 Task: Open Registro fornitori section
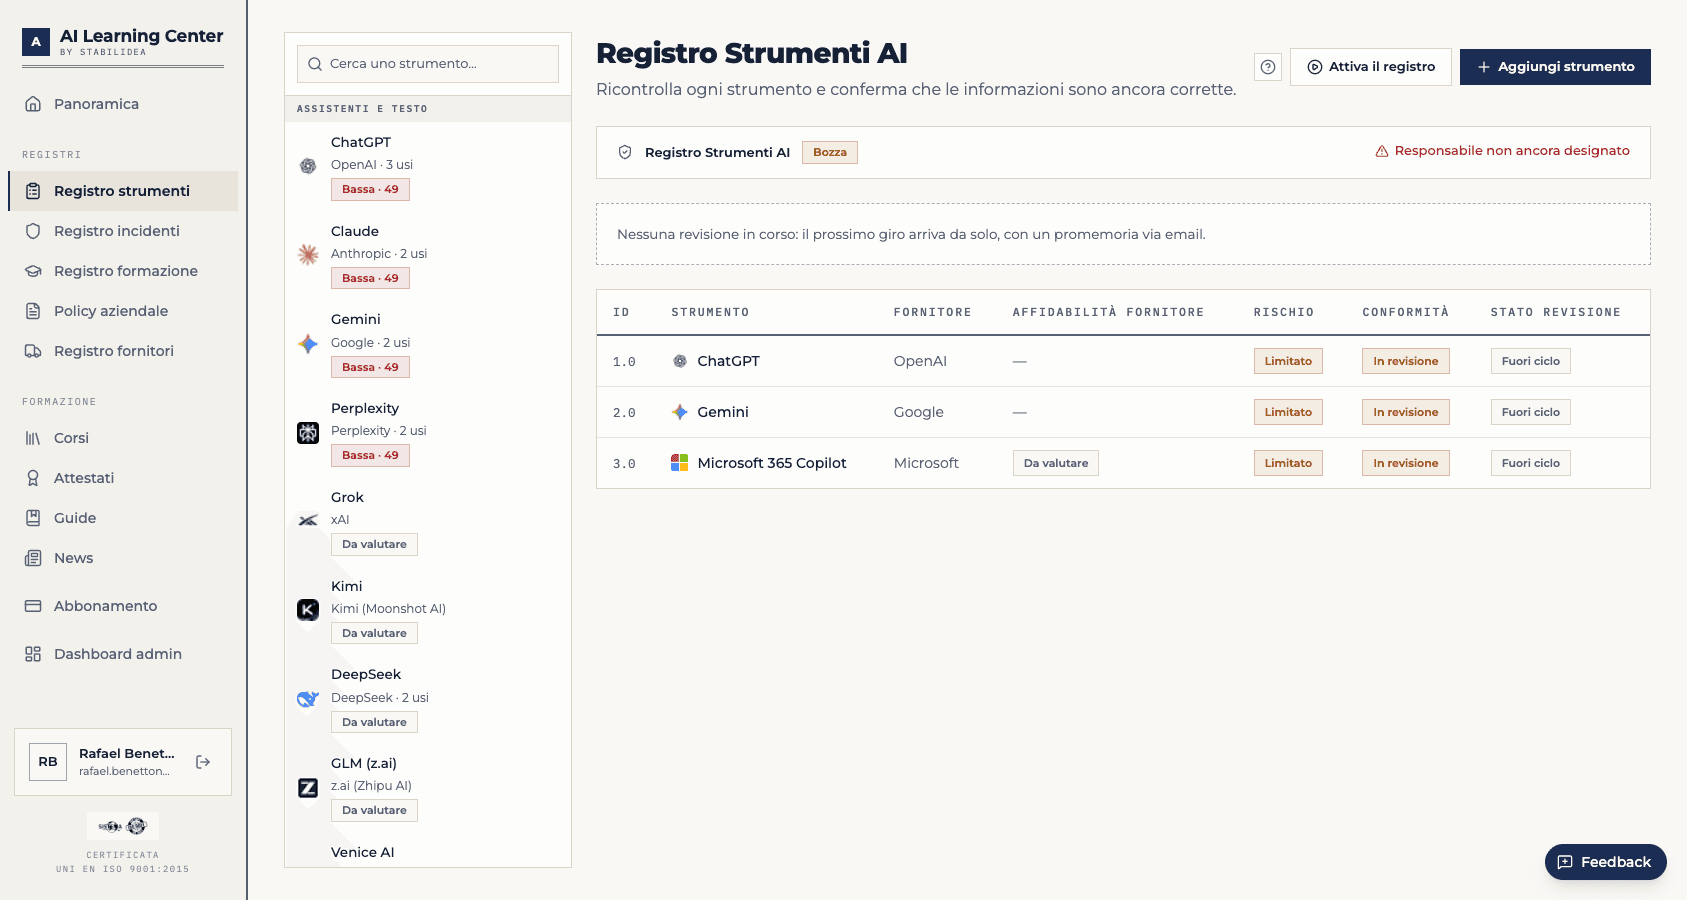click(x=123, y=351)
